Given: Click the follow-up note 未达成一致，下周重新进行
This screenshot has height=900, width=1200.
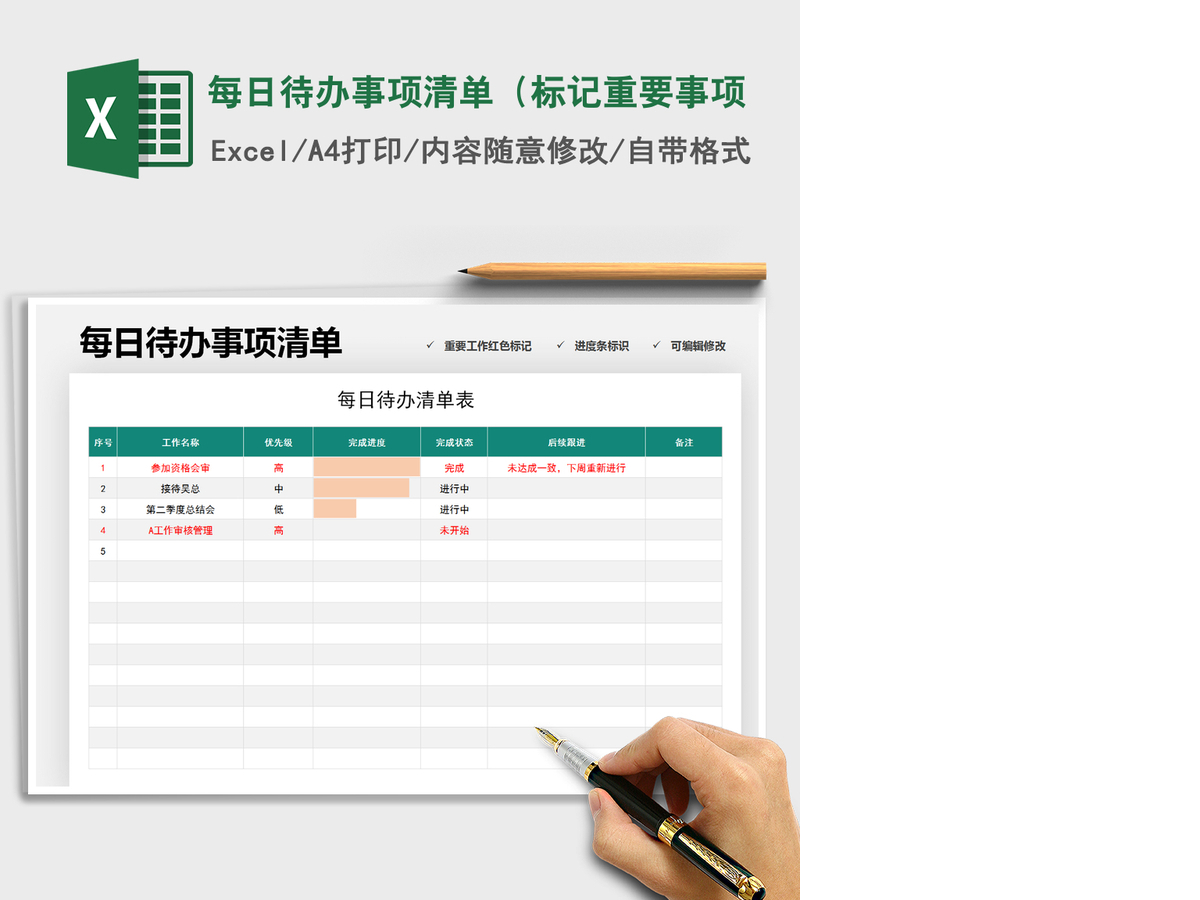Looking at the screenshot, I should coord(566,468).
